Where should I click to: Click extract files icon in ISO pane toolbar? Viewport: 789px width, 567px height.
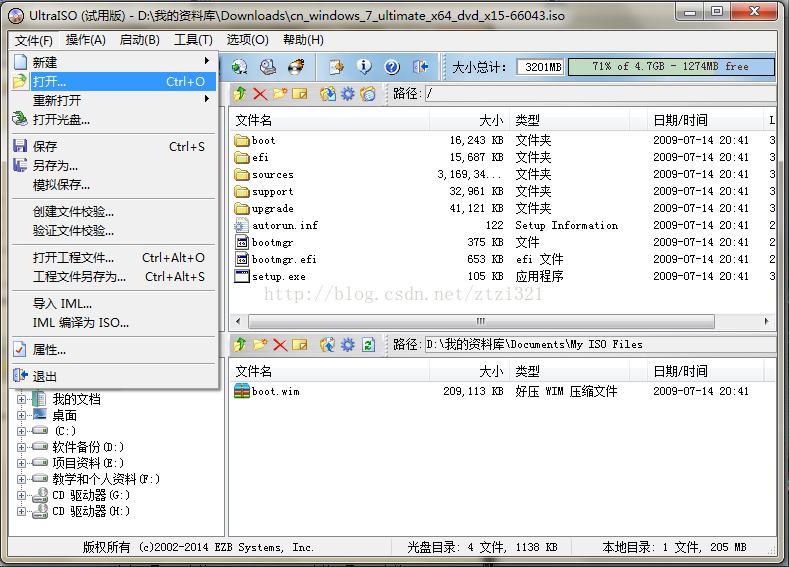328,94
